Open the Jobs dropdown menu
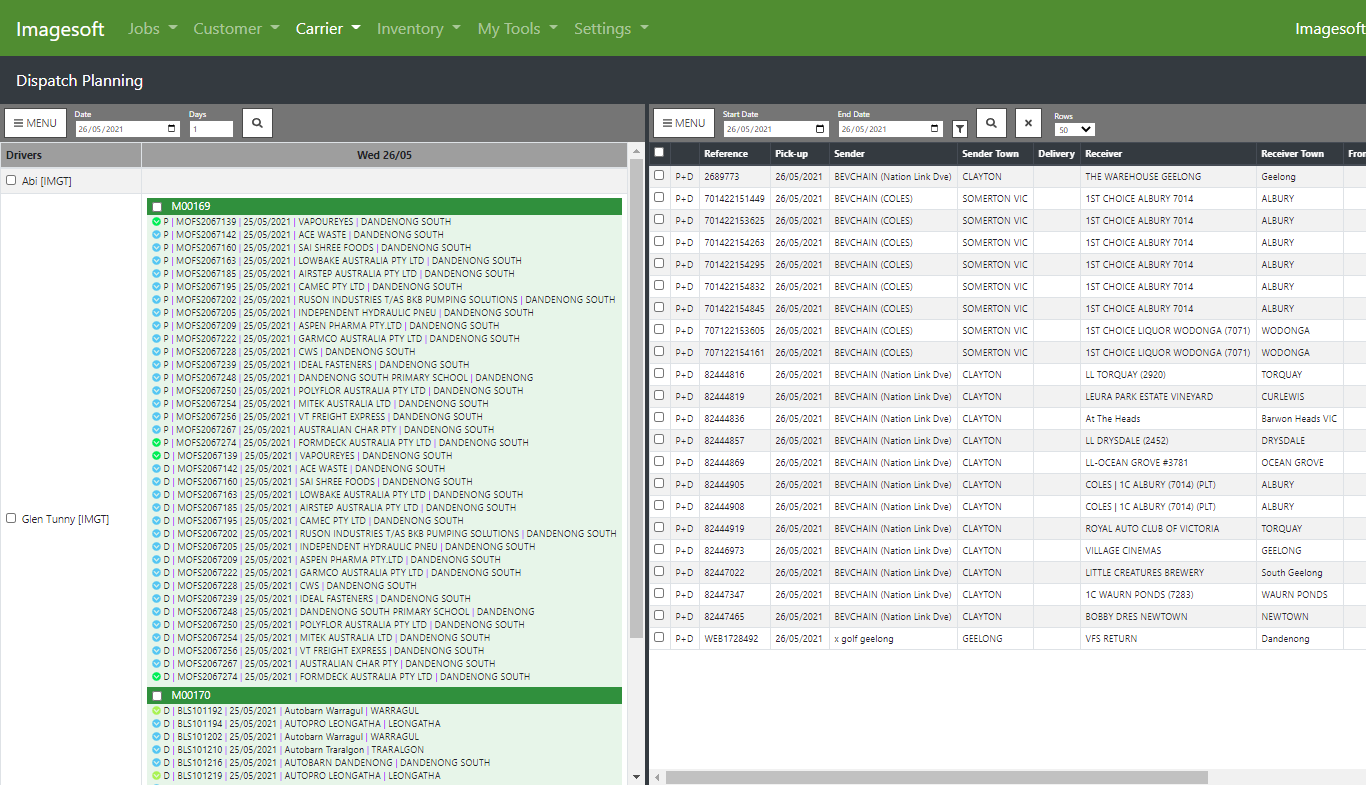 (x=152, y=28)
